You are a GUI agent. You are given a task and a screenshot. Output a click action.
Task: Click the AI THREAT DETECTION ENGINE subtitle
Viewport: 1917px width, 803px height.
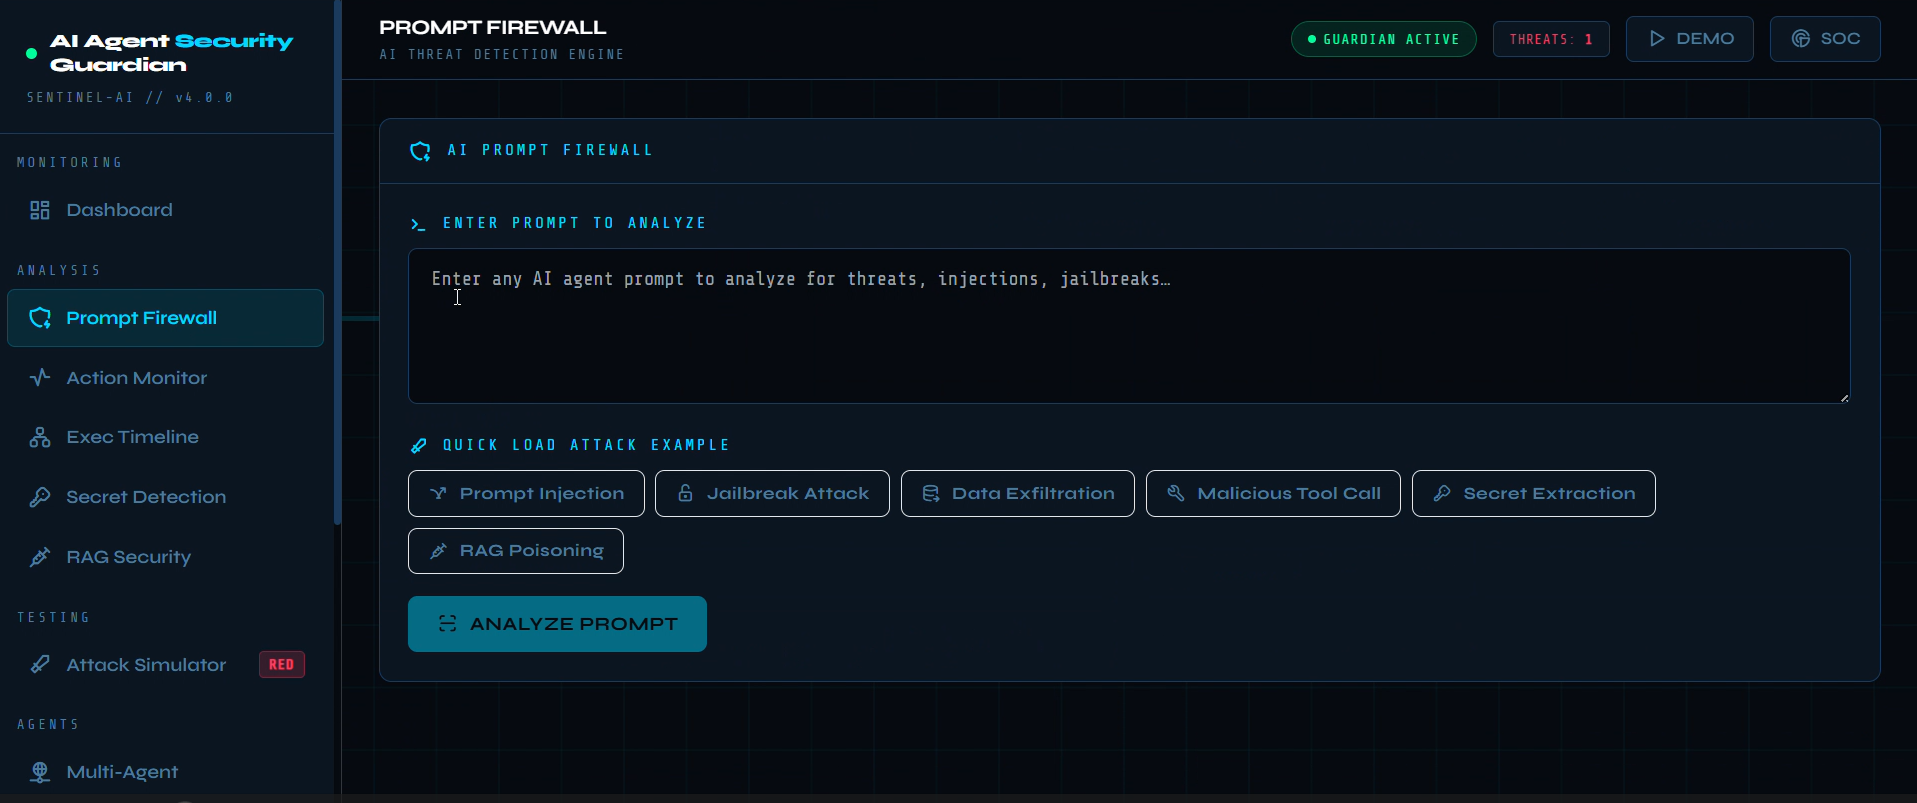click(x=502, y=55)
